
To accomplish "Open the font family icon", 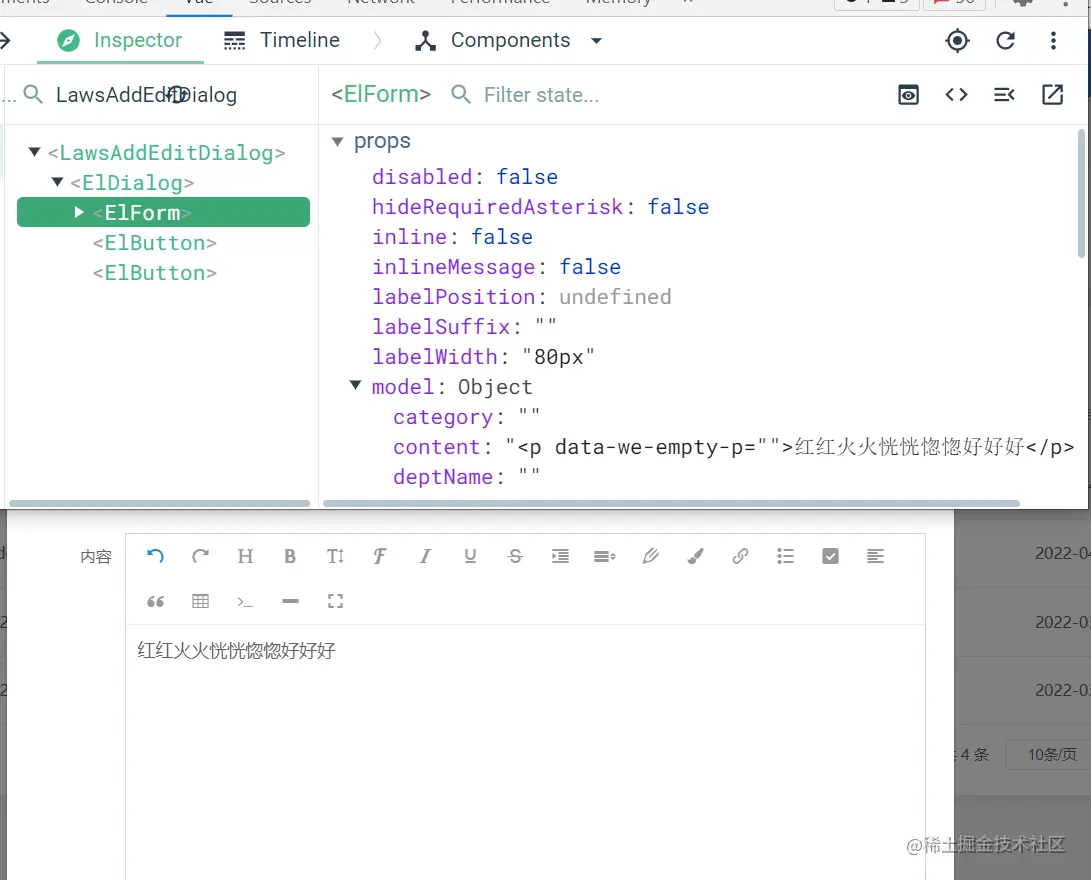I will [x=380, y=556].
